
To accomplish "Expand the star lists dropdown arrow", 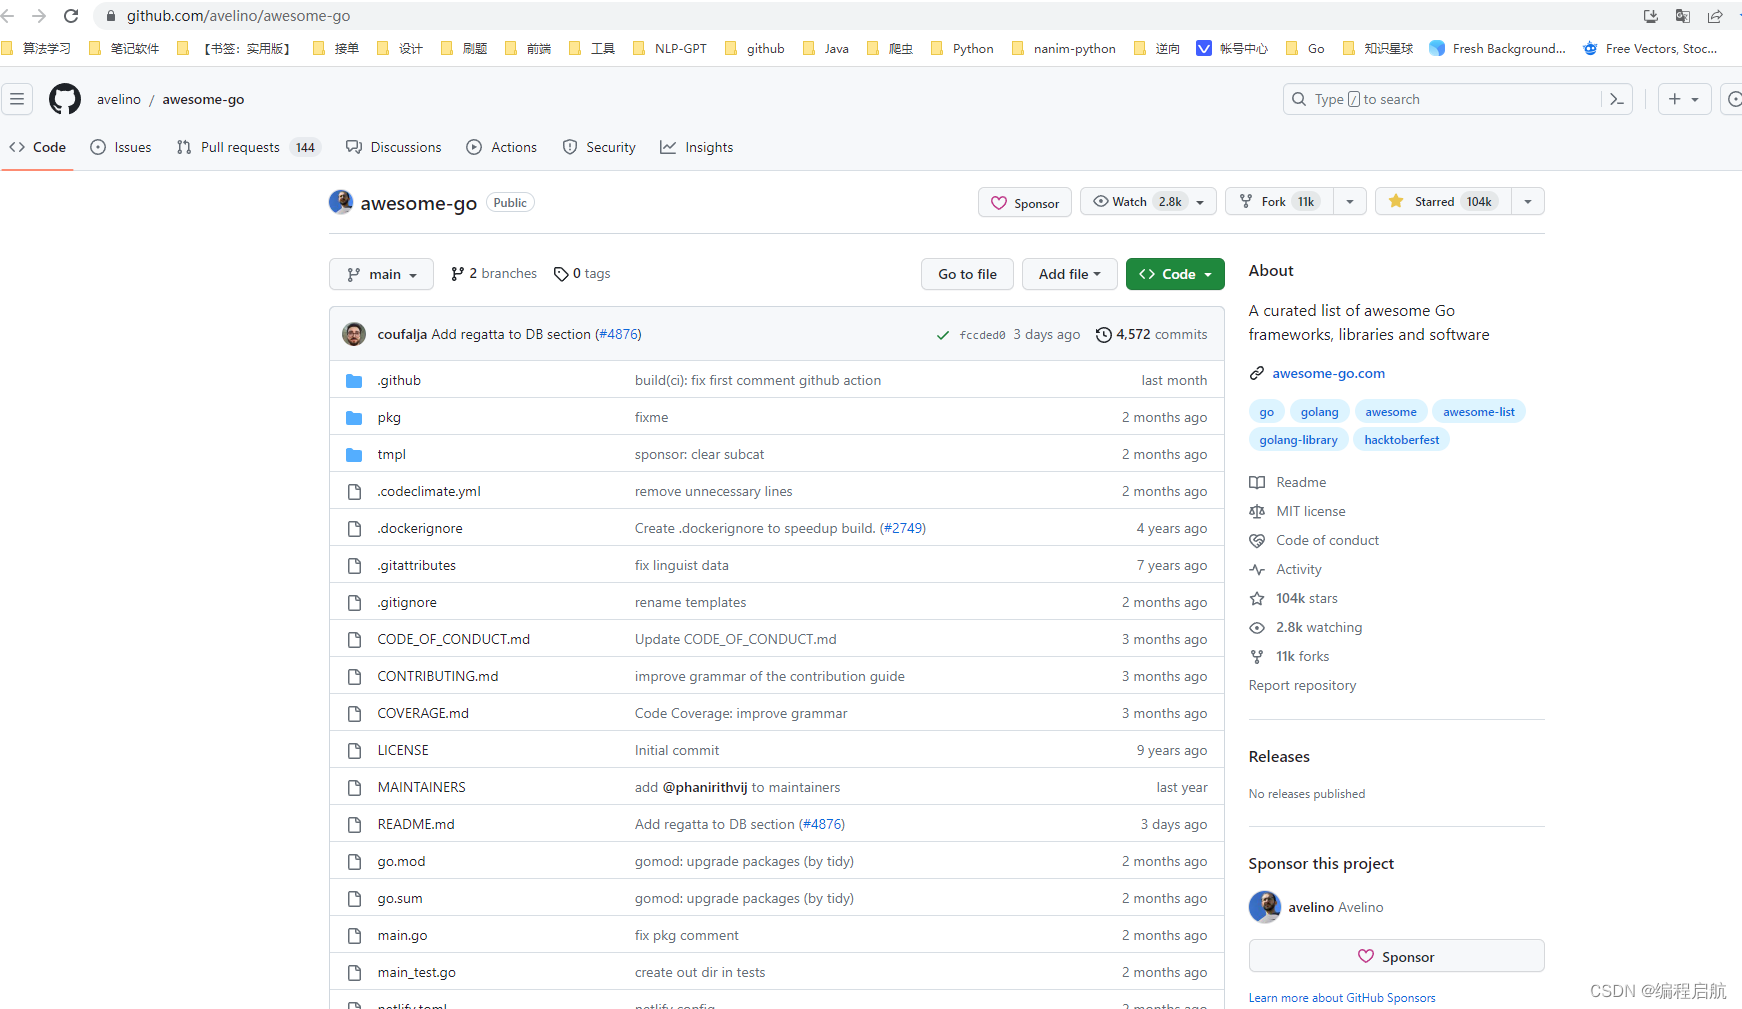I will pyautogui.click(x=1528, y=201).
